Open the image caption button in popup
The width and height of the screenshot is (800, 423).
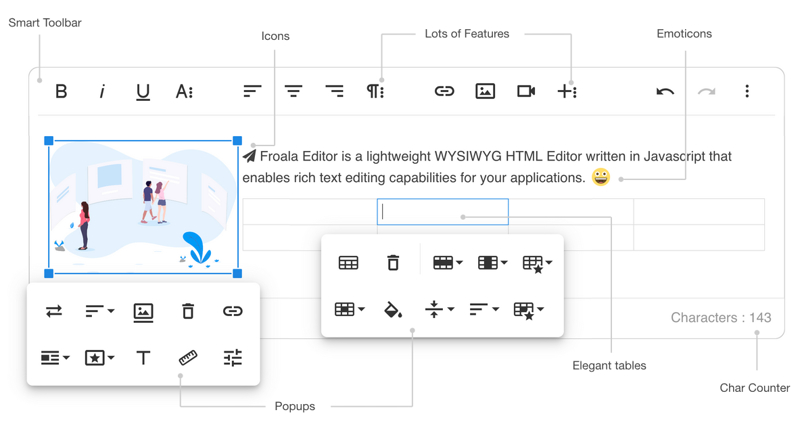pos(143,312)
